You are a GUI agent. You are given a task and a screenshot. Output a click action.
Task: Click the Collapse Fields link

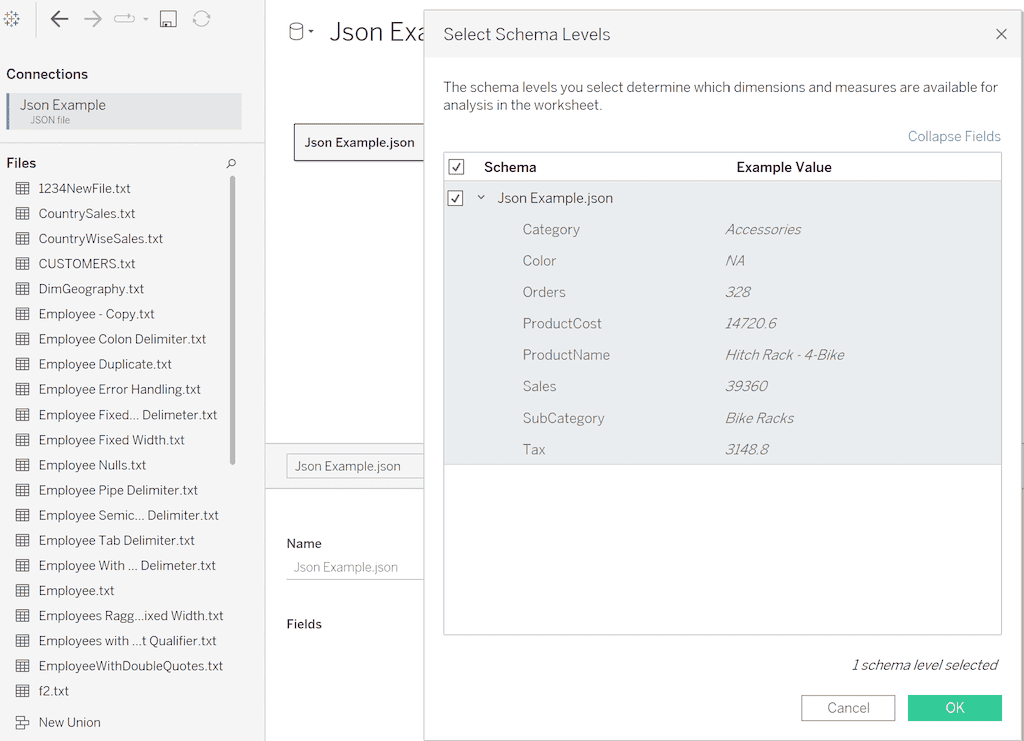tap(953, 136)
